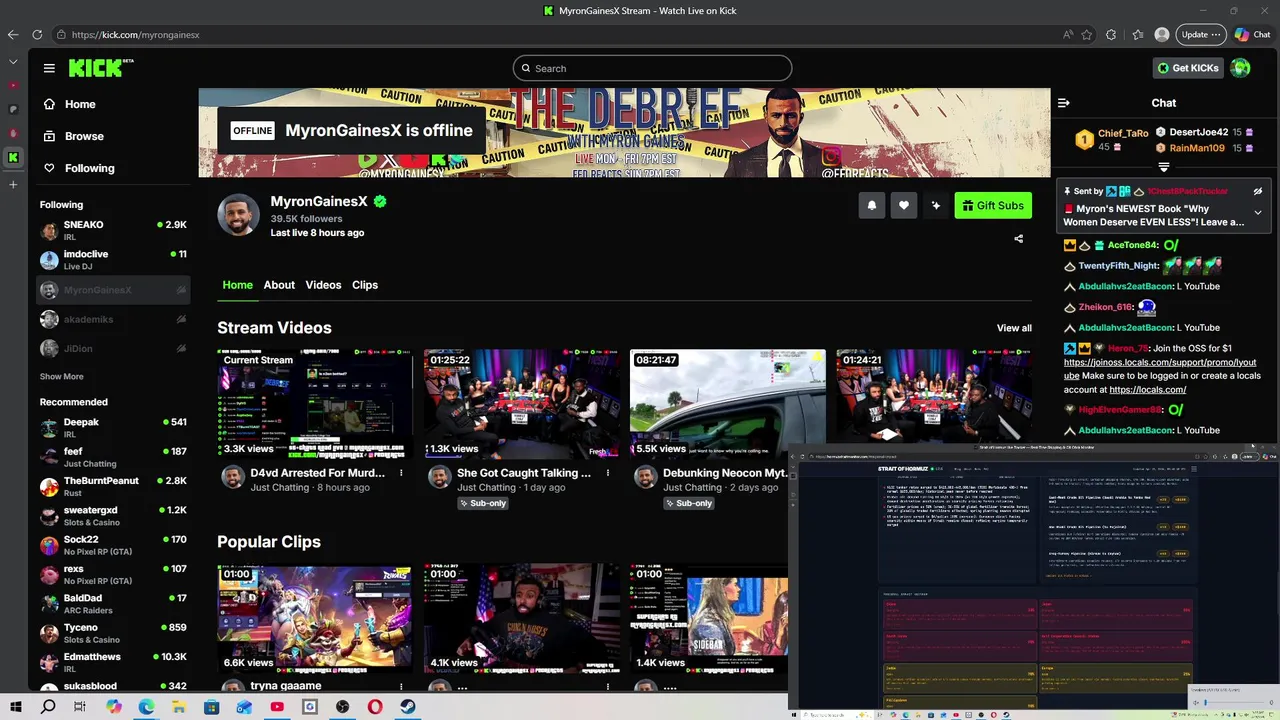Click the browser Update button
1280x720 pixels.
1200,34
